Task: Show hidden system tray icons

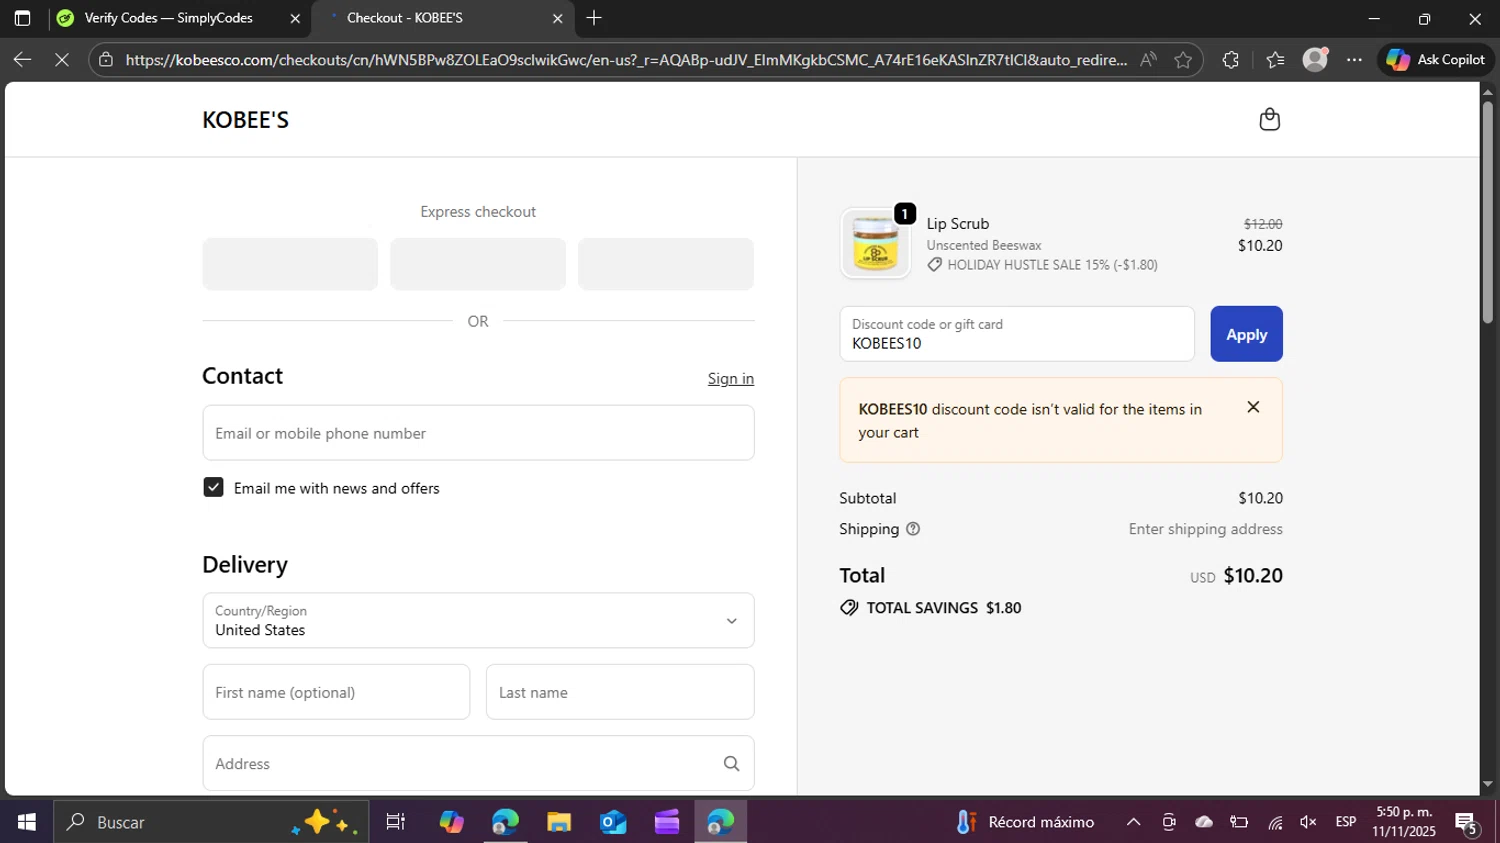Action: 1133,822
